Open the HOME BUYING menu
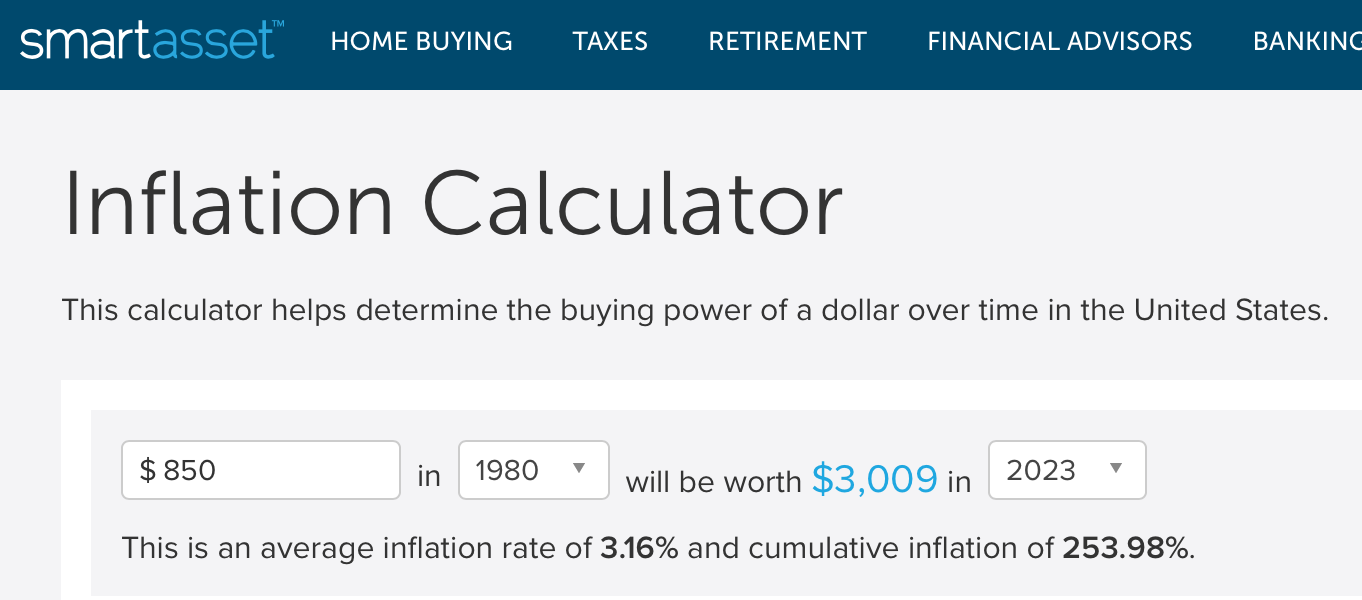The image size is (1362, 600). [x=422, y=41]
